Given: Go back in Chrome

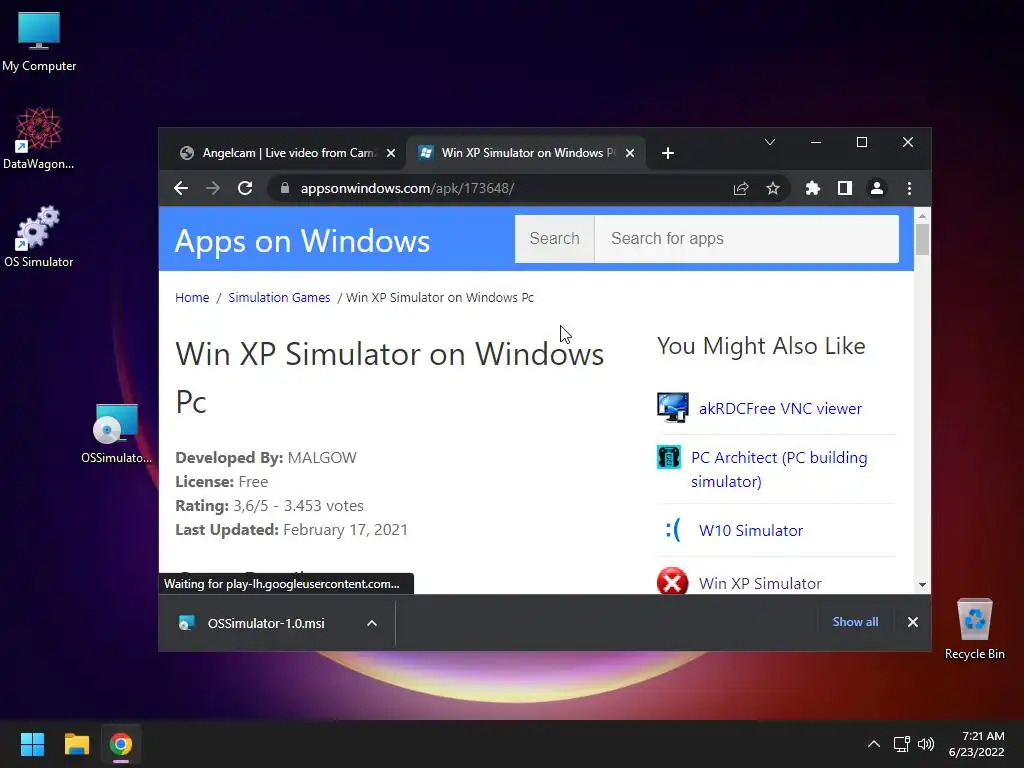Looking at the screenshot, I should [x=181, y=188].
